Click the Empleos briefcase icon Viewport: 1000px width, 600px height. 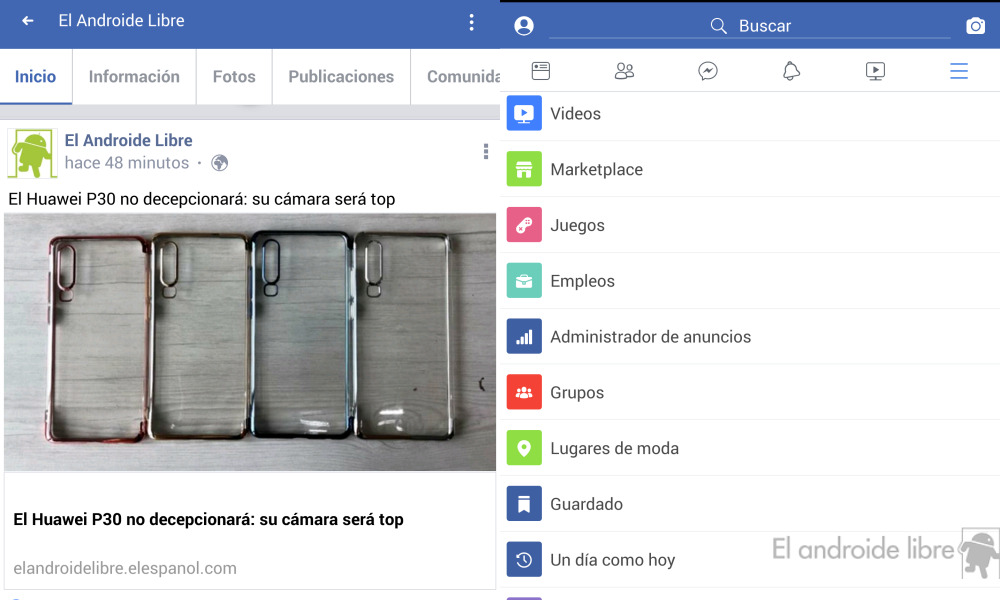(x=524, y=281)
